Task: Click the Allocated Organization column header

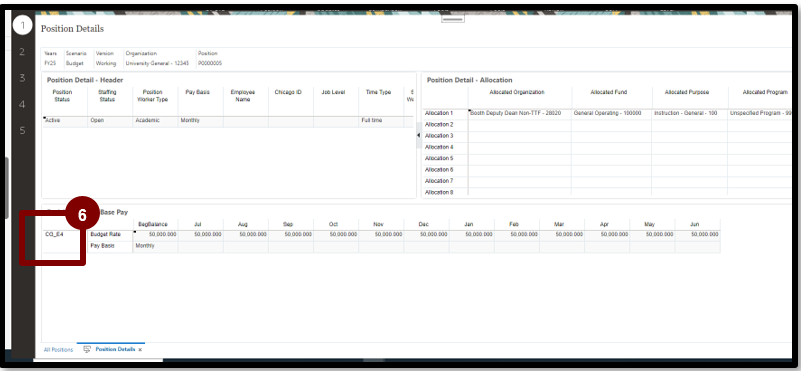Action: point(516,92)
